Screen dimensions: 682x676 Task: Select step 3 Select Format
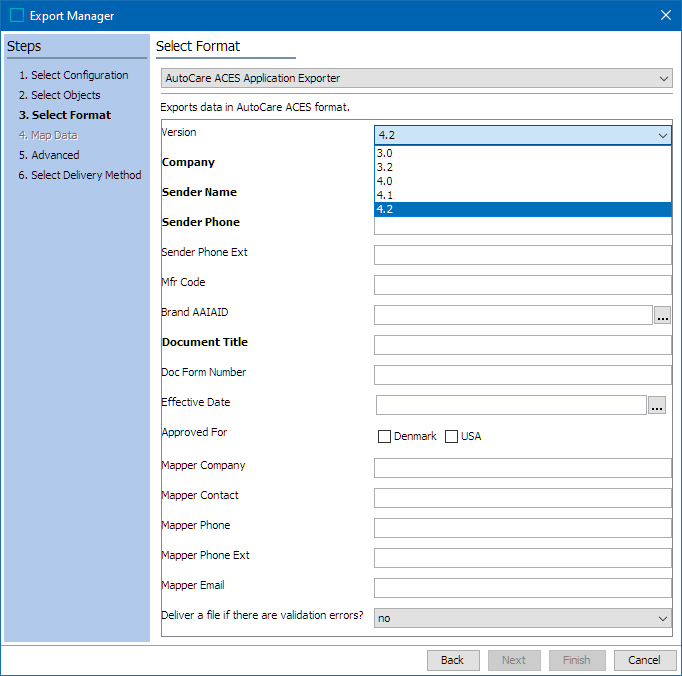pos(65,115)
